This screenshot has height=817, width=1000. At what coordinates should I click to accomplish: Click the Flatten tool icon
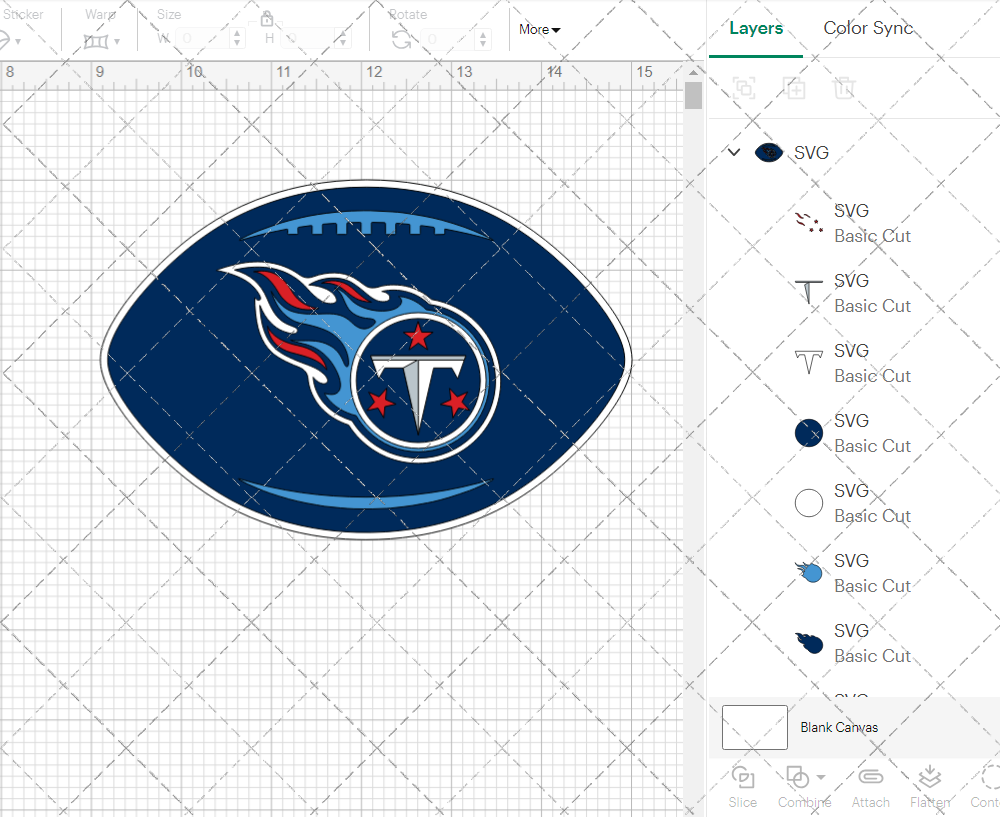coord(930,777)
